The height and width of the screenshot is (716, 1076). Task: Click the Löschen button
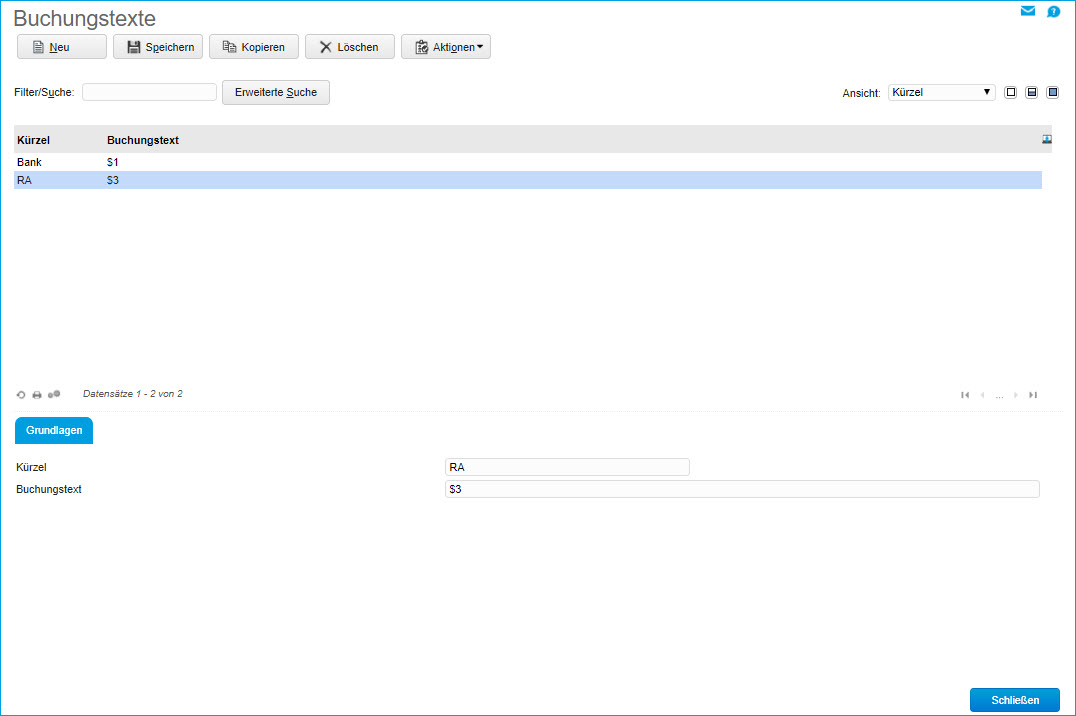[349, 47]
